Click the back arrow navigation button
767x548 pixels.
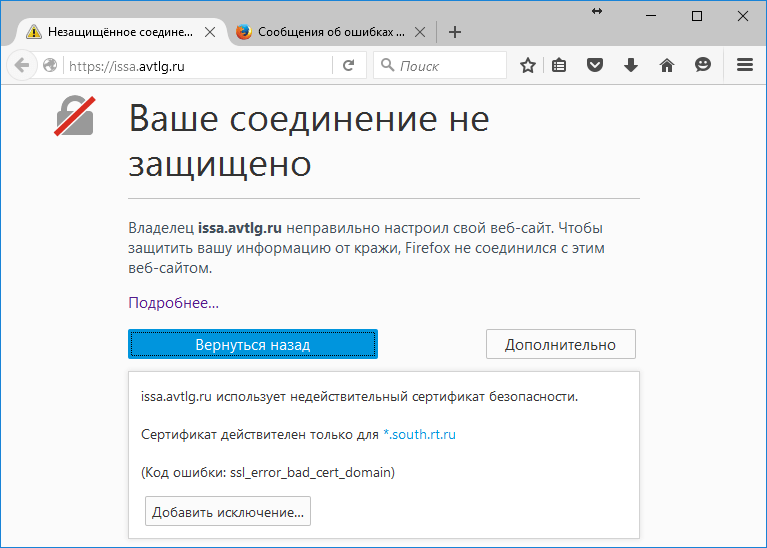(22, 65)
